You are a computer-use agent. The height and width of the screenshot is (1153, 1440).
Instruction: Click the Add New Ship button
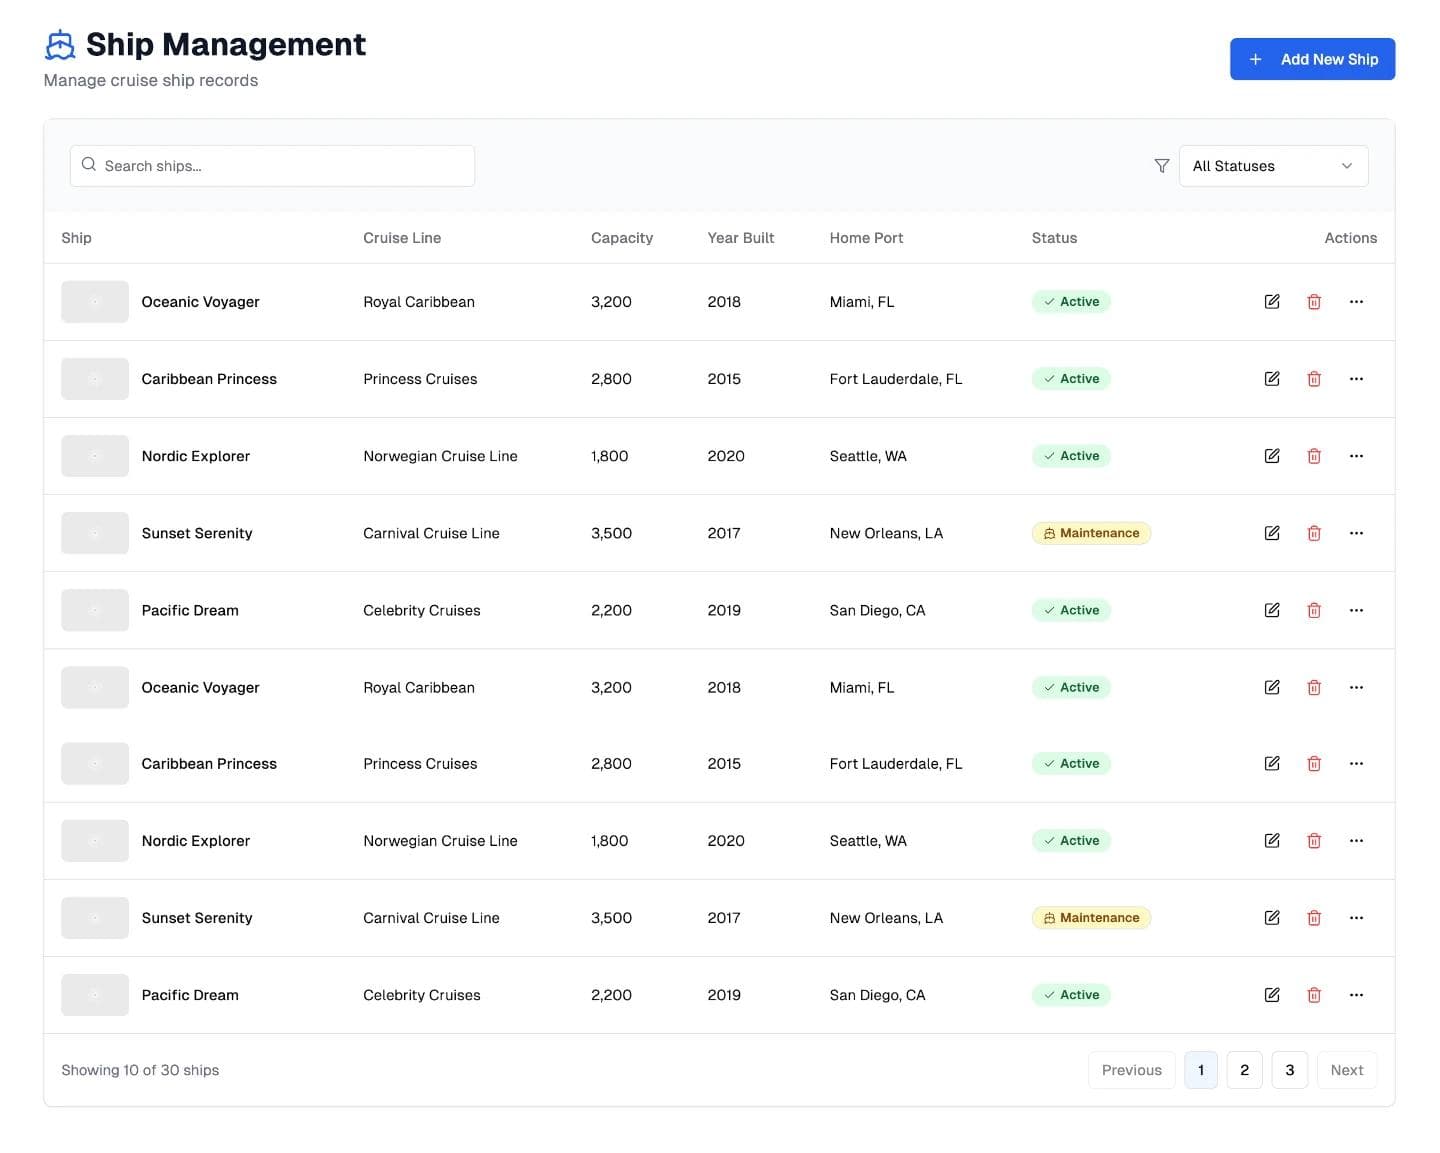(x=1312, y=59)
